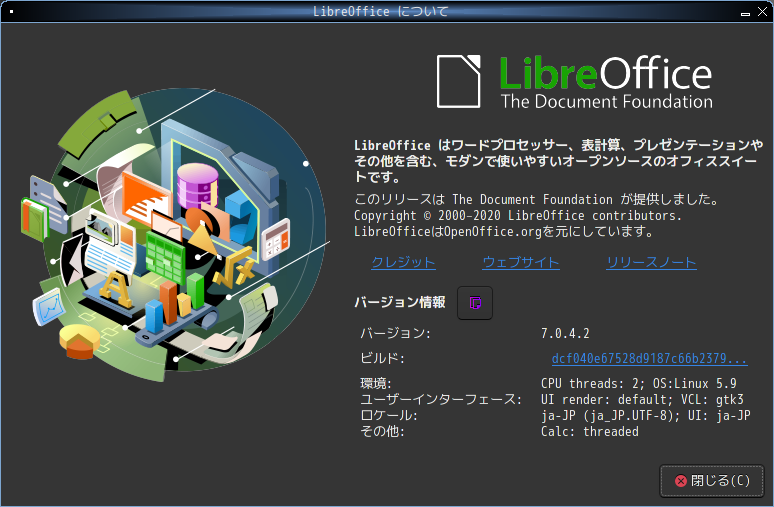Click the ビルド: label
This screenshot has width=774, height=507.
pyautogui.click(x=383, y=358)
